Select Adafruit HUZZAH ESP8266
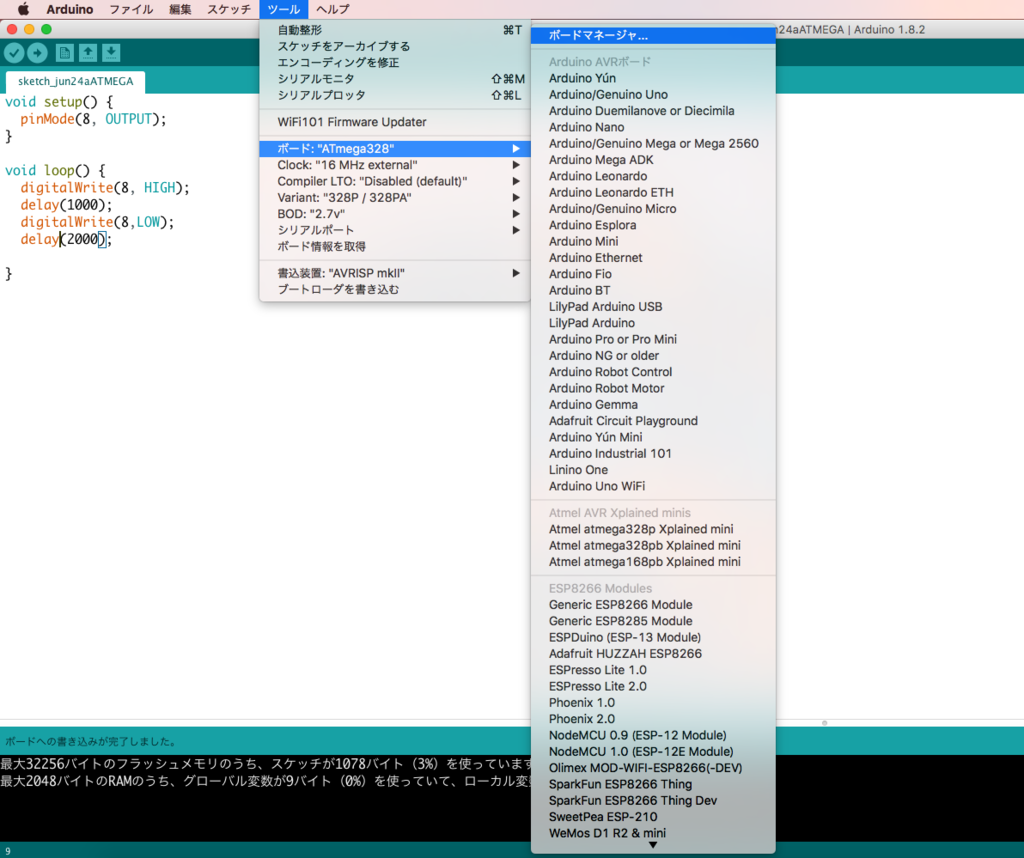 (x=653, y=654)
